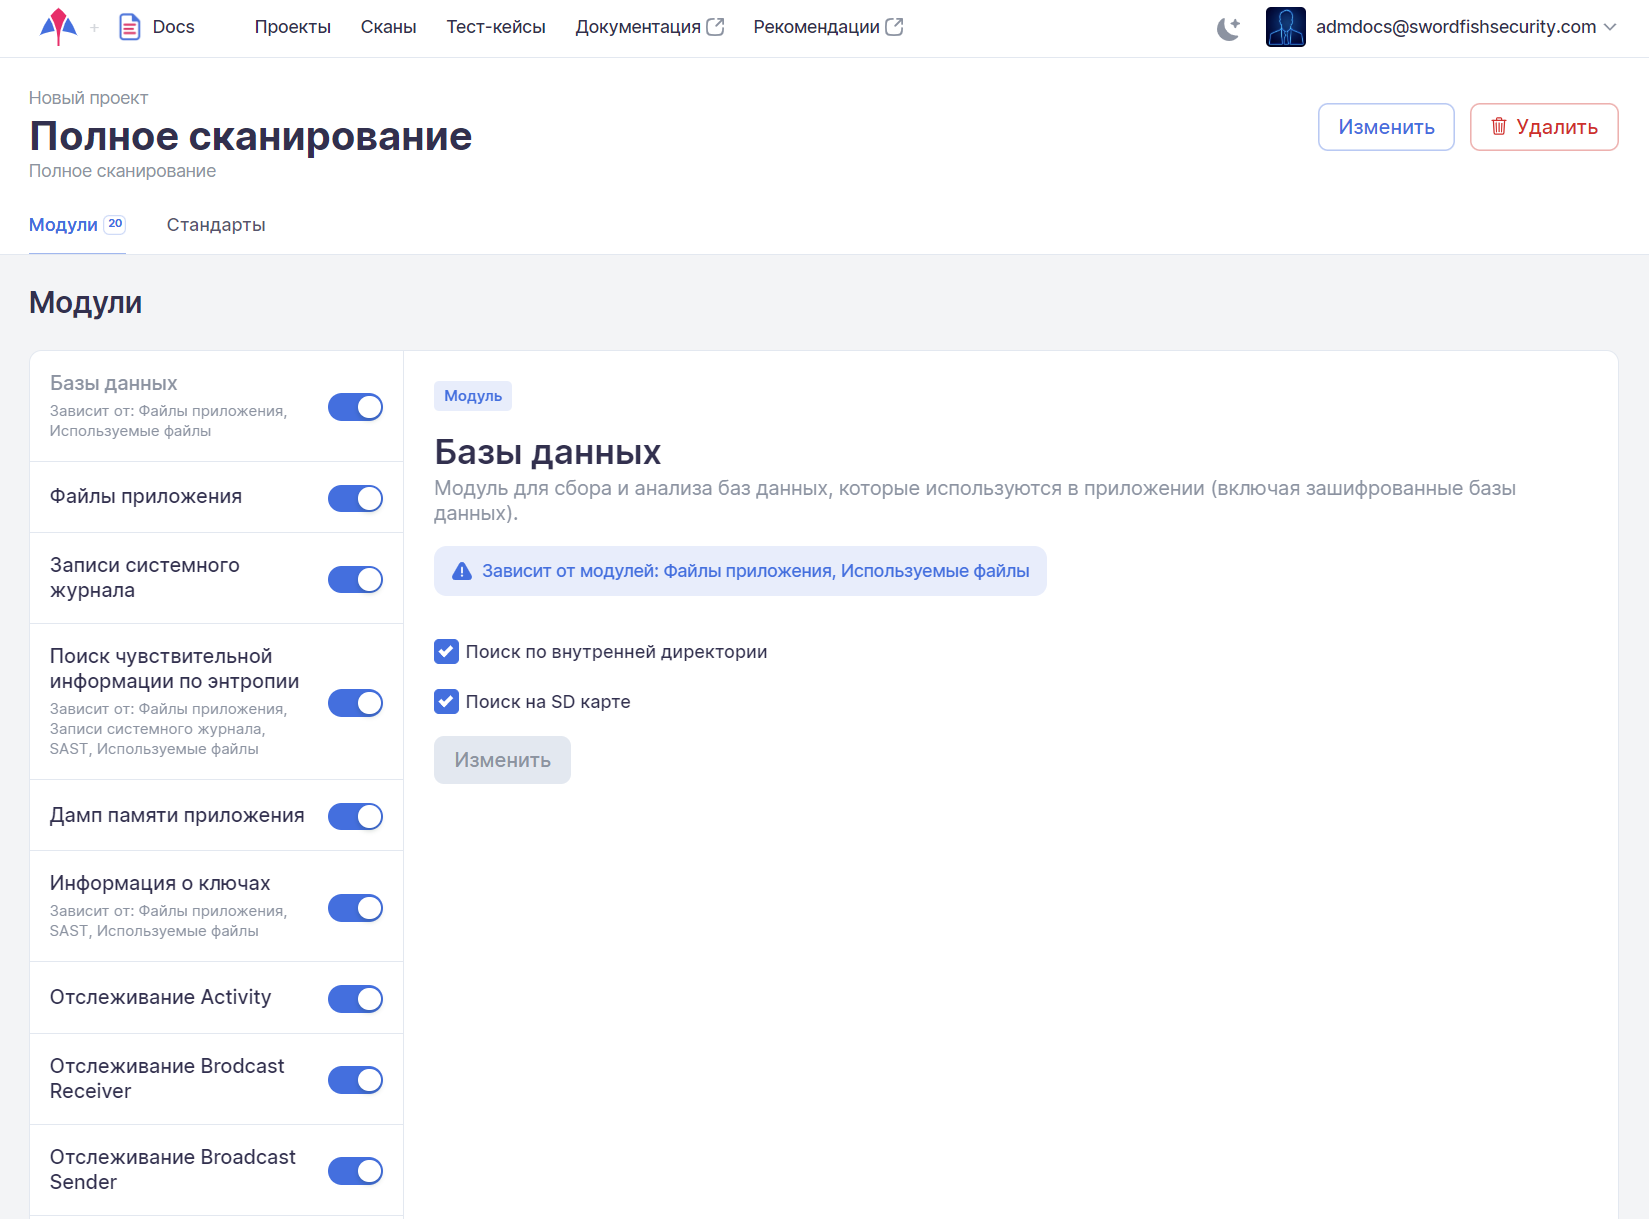The height and width of the screenshot is (1219, 1649).
Task: Open the Проекты menu item
Action: click(x=292, y=27)
